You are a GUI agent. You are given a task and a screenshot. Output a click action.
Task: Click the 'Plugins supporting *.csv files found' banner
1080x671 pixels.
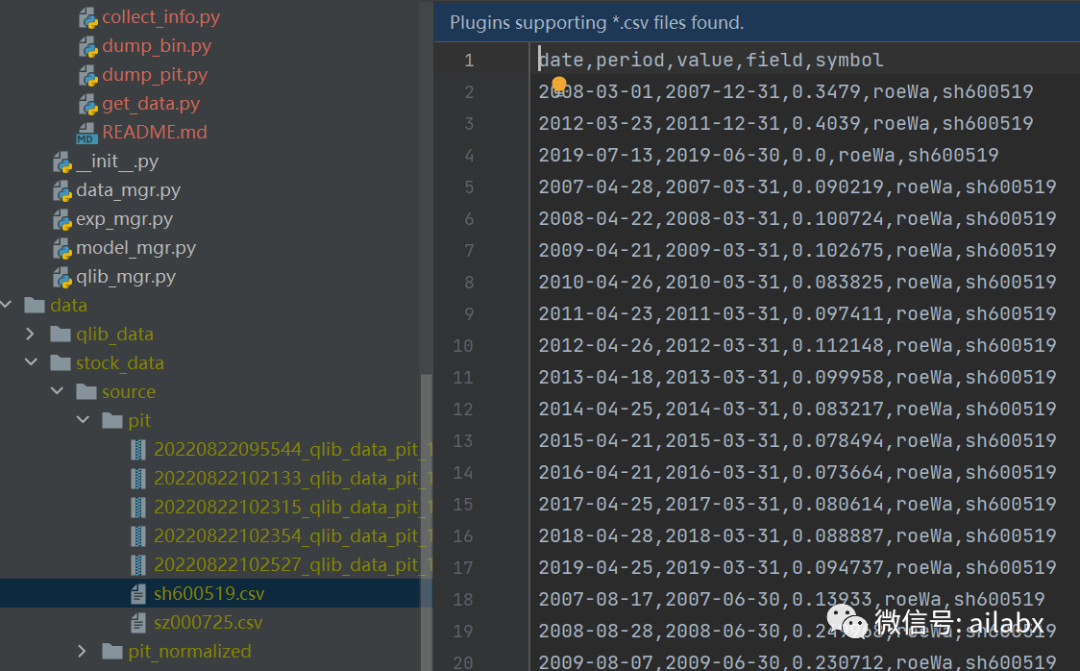point(756,22)
